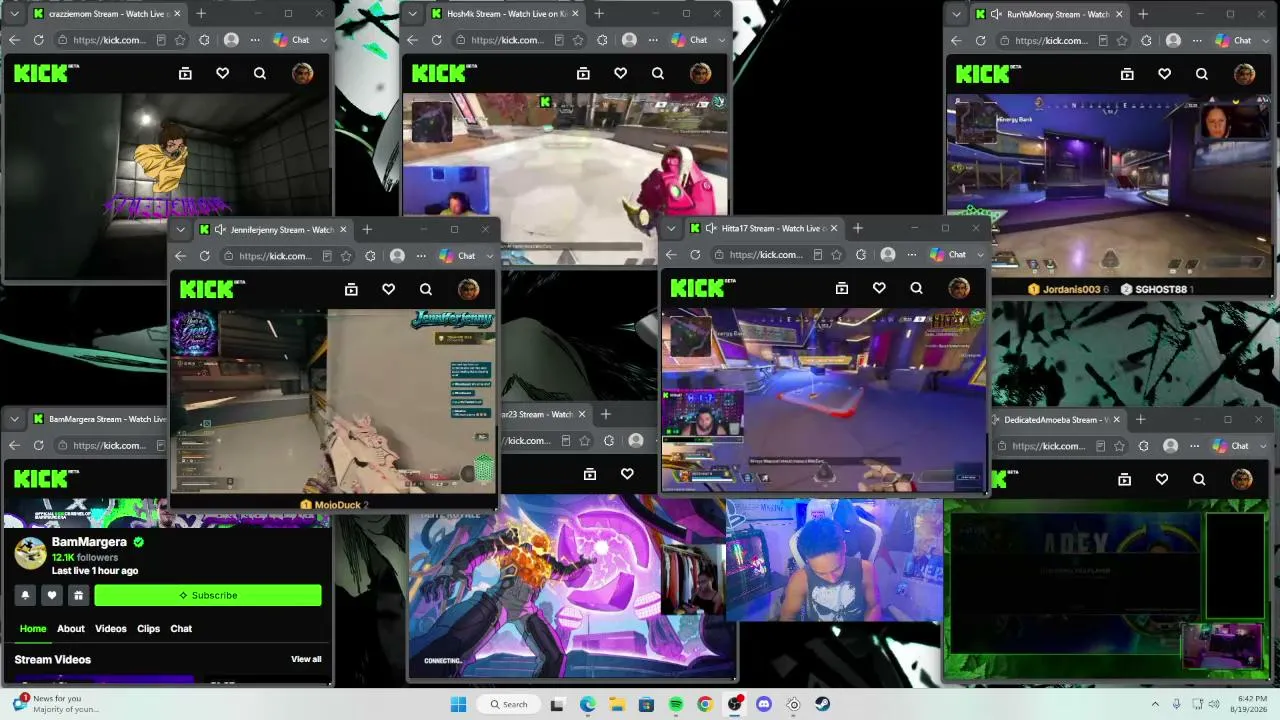Unmute the Jenniferjenny Stream tab
The height and width of the screenshot is (720, 1280).
tap(220, 230)
